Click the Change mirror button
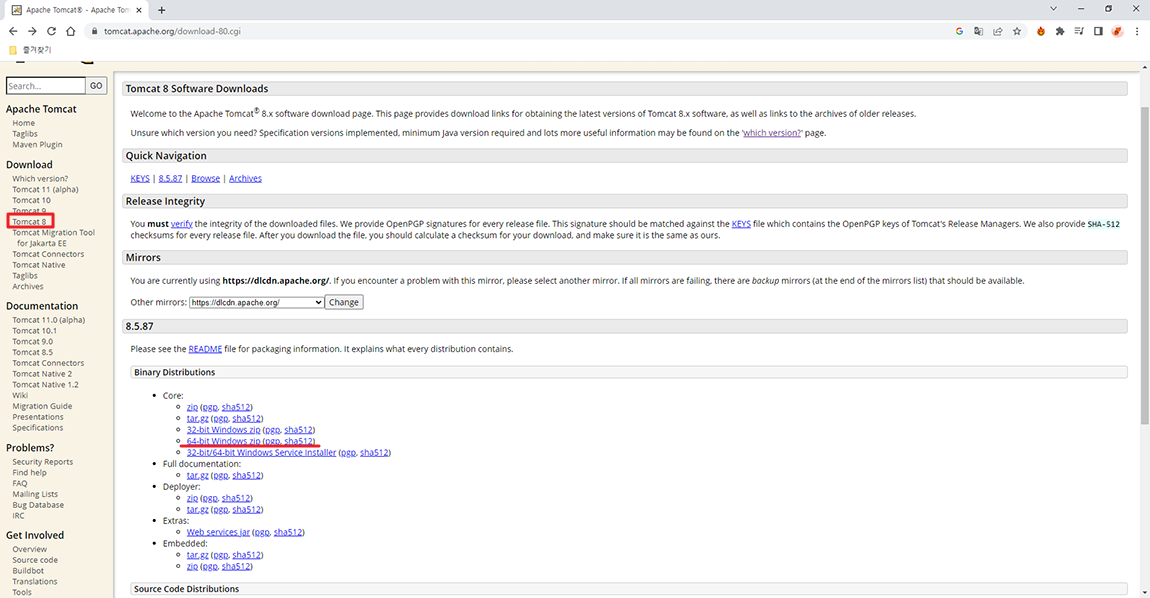The width and height of the screenshot is (1150, 598). point(344,302)
